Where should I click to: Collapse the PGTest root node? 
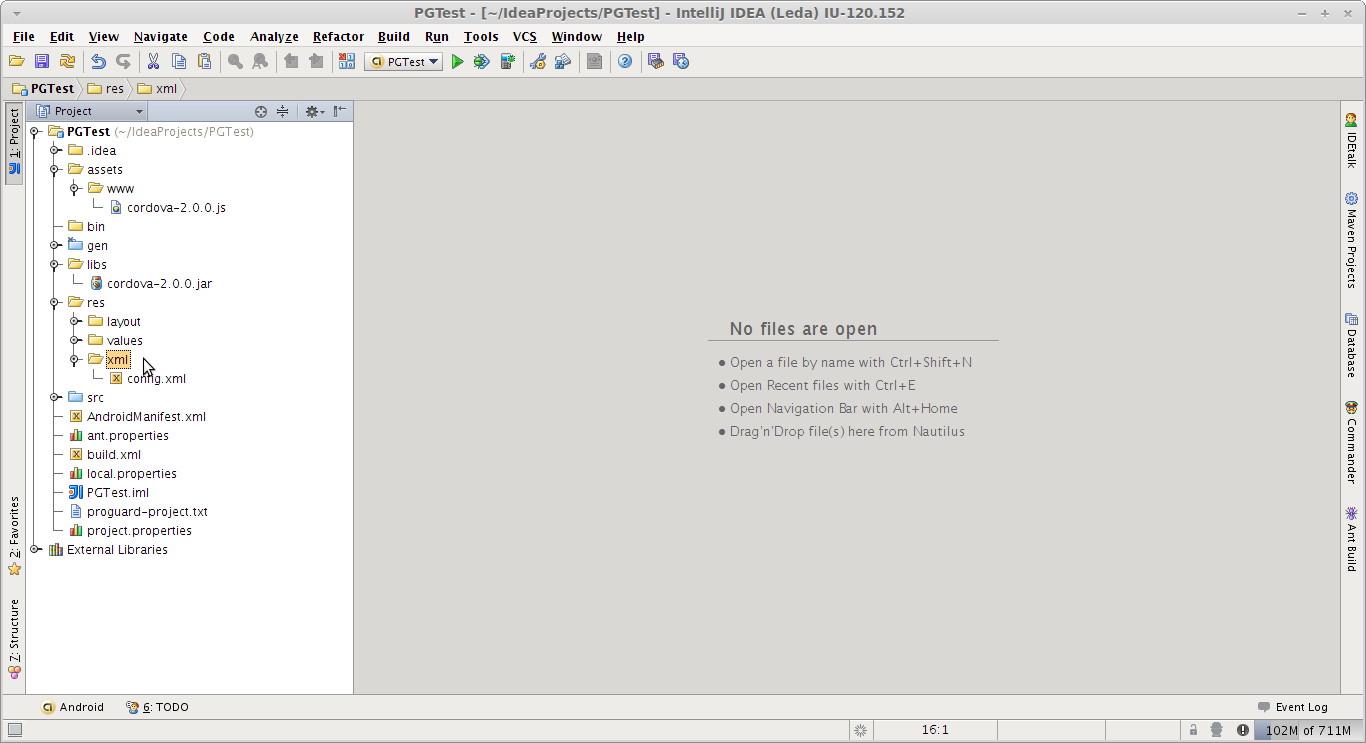(35, 131)
